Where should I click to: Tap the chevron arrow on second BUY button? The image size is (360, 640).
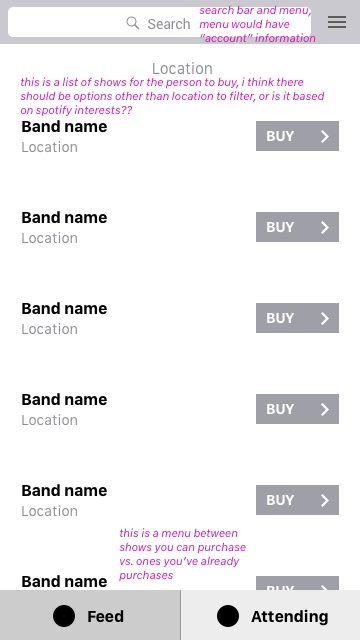(x=325, y=227)
